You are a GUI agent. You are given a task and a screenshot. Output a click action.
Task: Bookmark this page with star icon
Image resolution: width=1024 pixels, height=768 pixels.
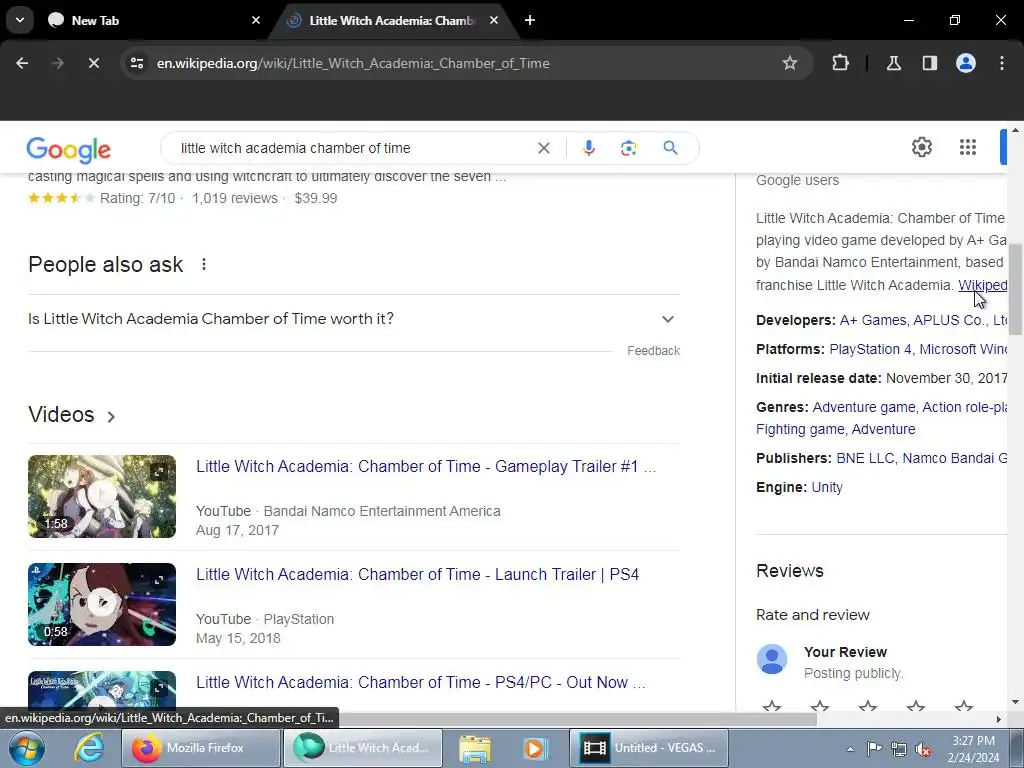790,63
